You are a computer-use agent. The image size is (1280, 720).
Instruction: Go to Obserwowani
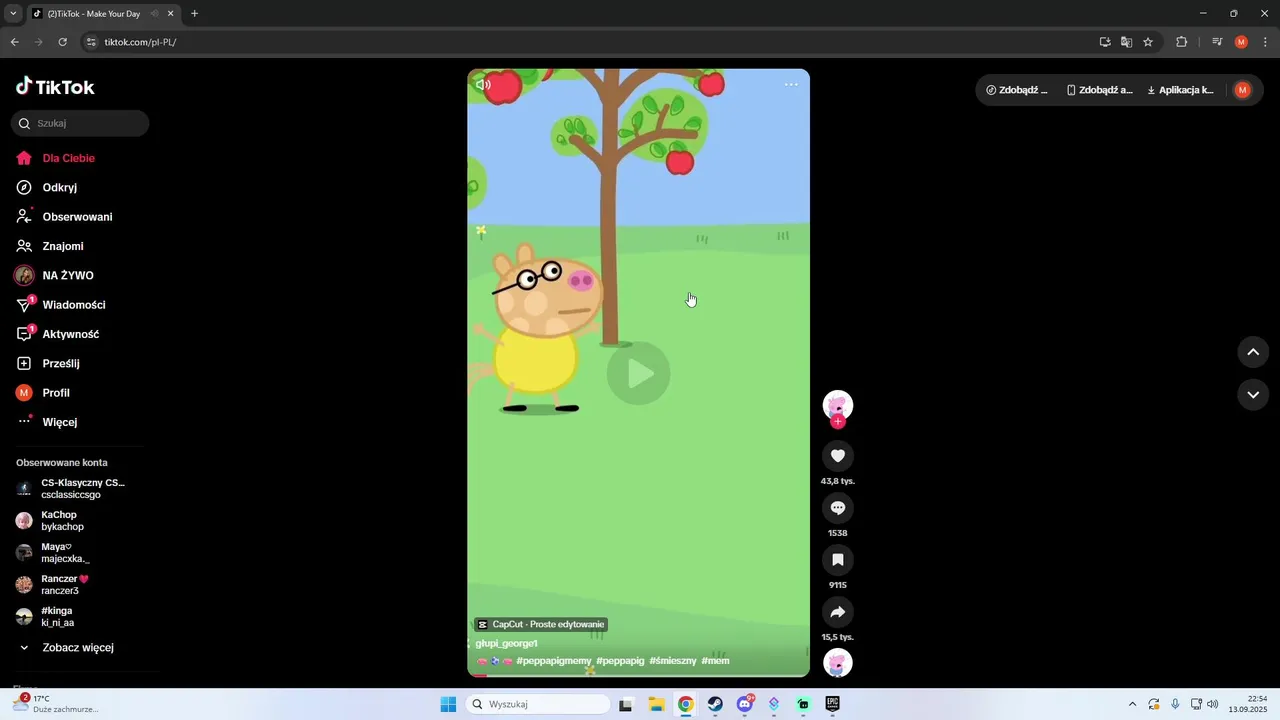[77, 217]
